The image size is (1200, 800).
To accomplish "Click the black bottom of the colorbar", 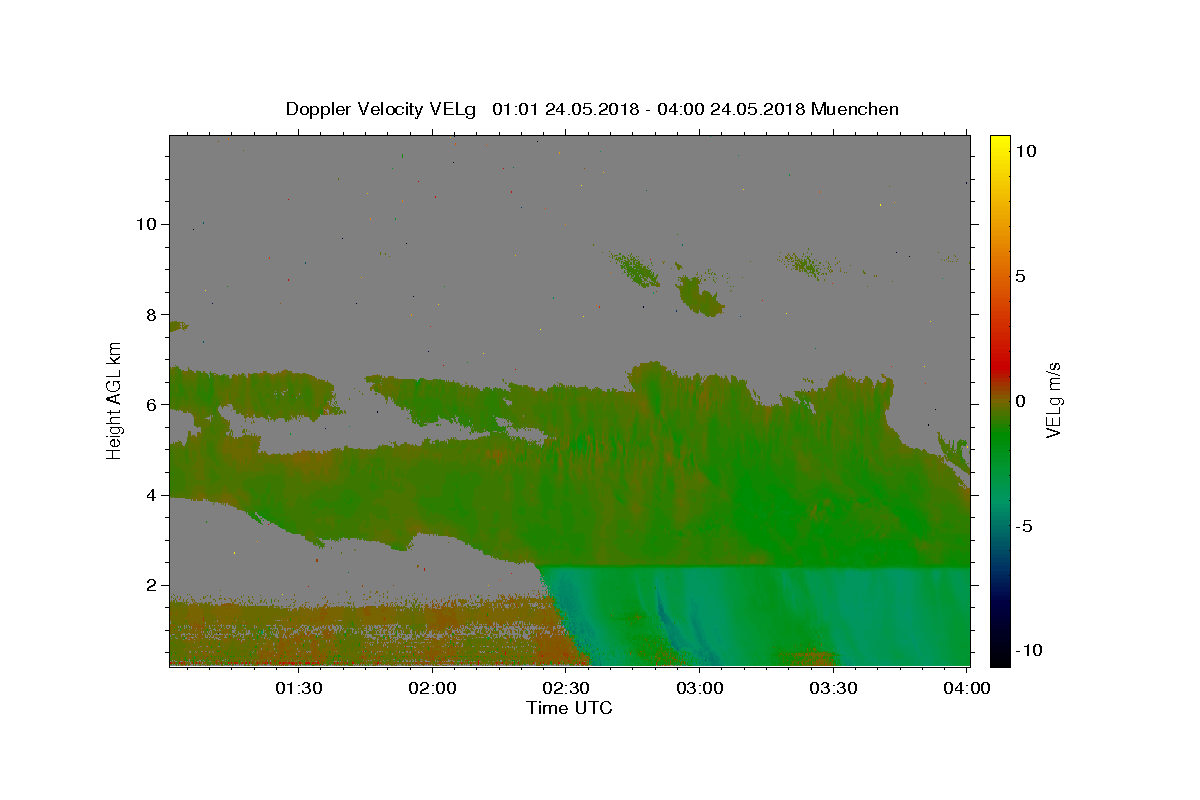I will (999, 655).
